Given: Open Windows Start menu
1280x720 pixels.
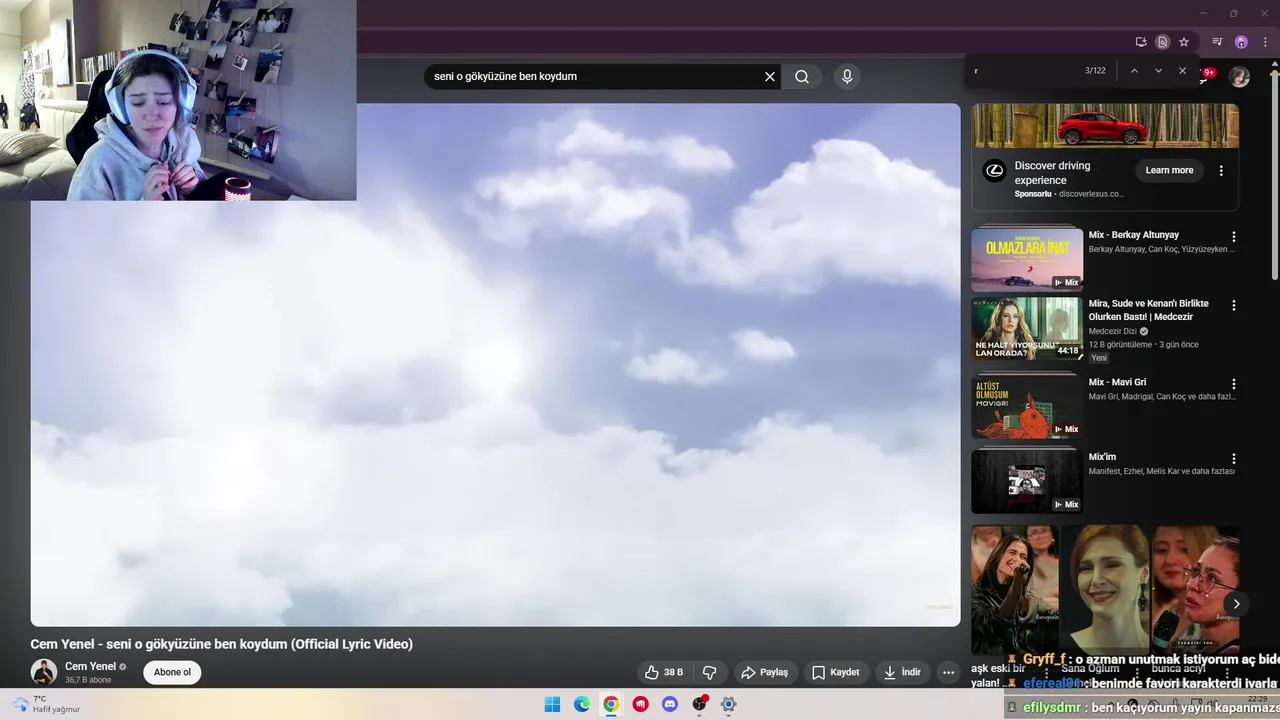Looking at the screenshot, I should 552,704.
